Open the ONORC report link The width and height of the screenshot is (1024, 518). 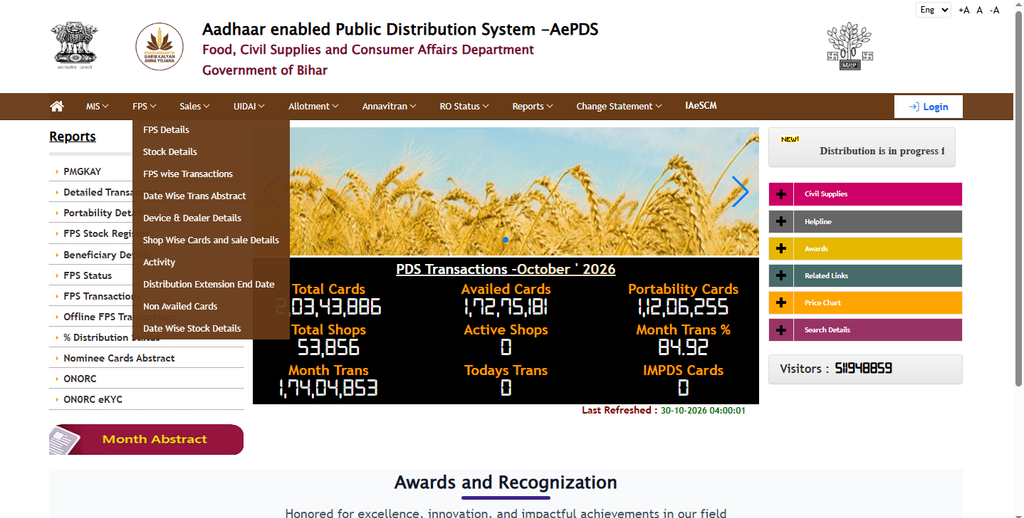[80, 379]
